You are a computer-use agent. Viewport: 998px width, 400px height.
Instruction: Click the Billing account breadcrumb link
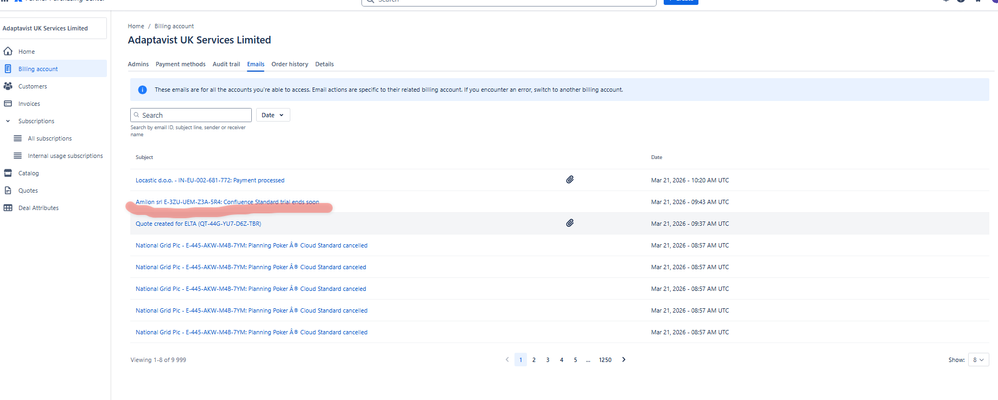coord(174,26)
